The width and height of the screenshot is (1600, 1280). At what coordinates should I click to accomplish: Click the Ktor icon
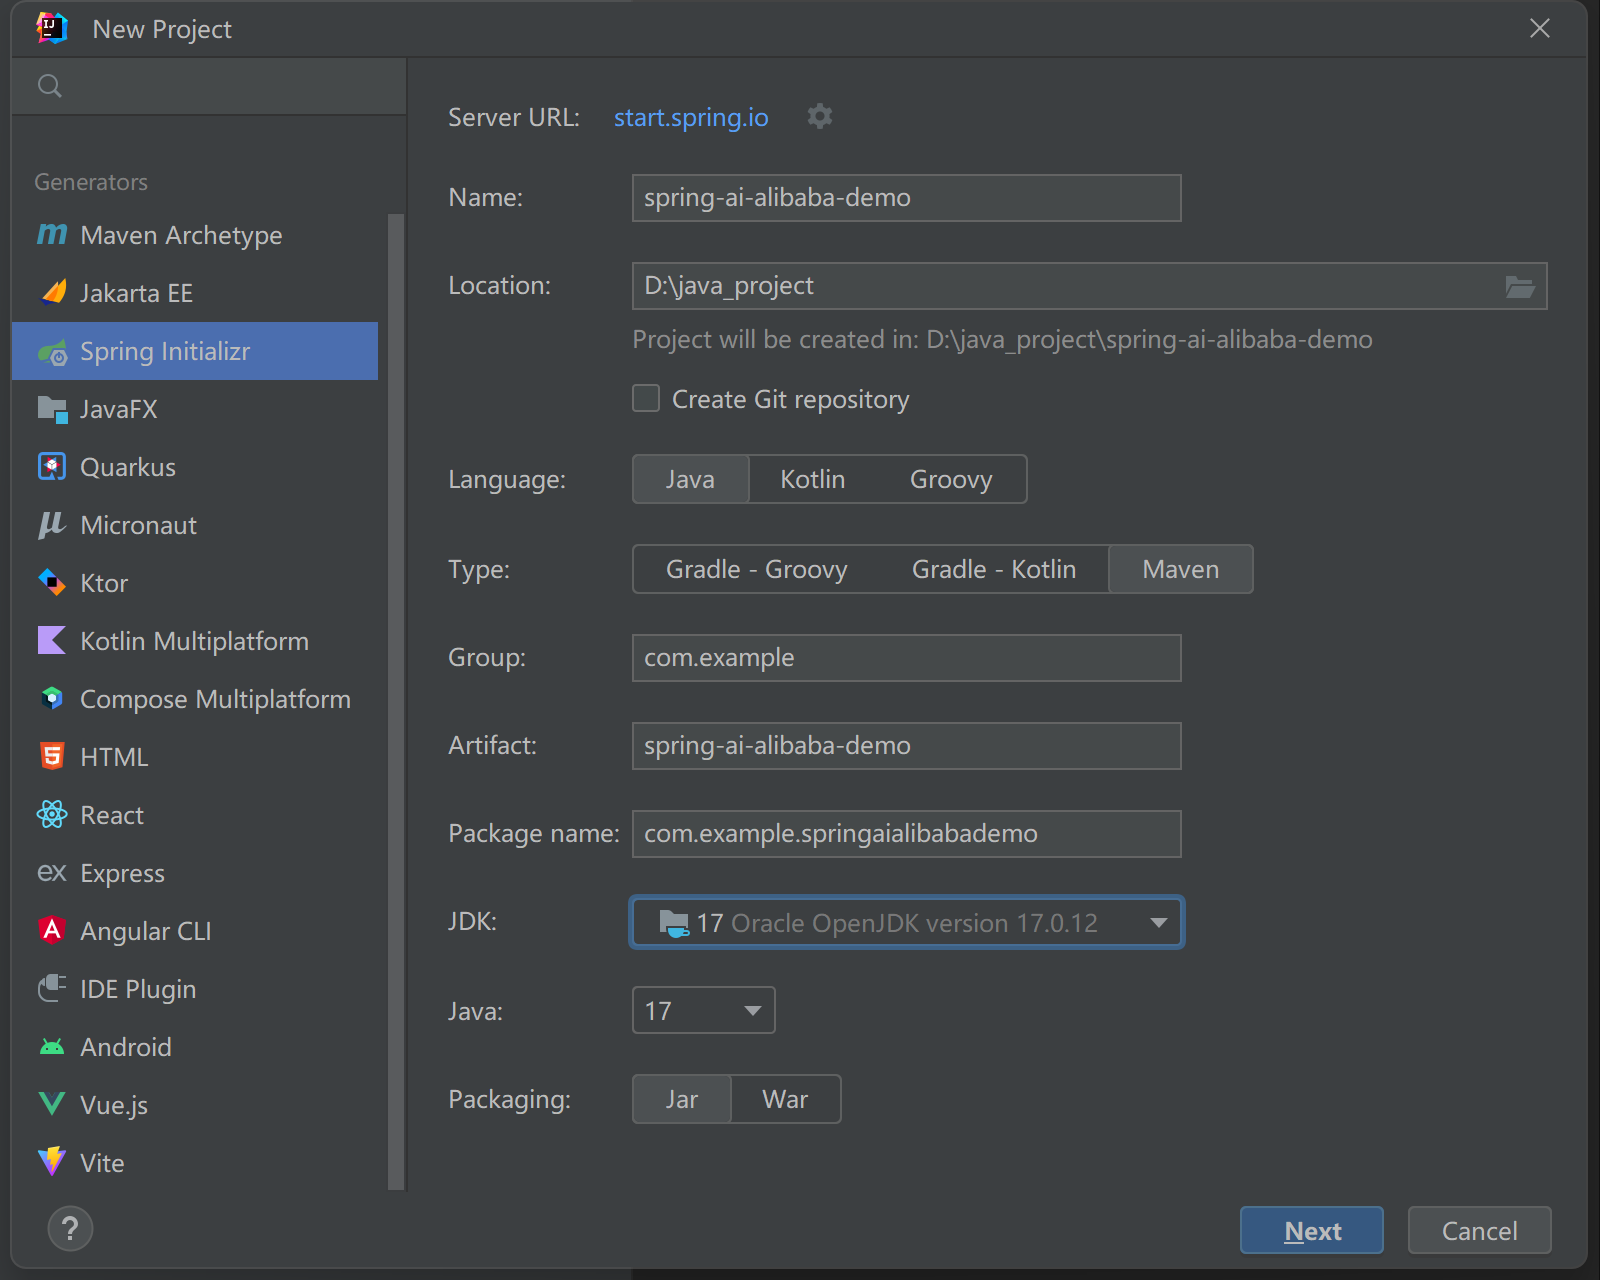click(52, 583)
